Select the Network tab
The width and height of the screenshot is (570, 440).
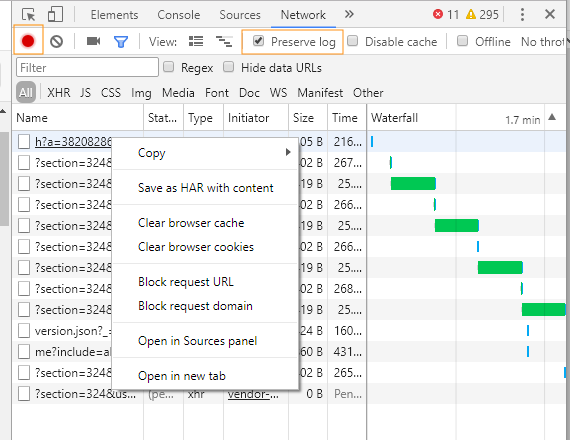point(303,15)
